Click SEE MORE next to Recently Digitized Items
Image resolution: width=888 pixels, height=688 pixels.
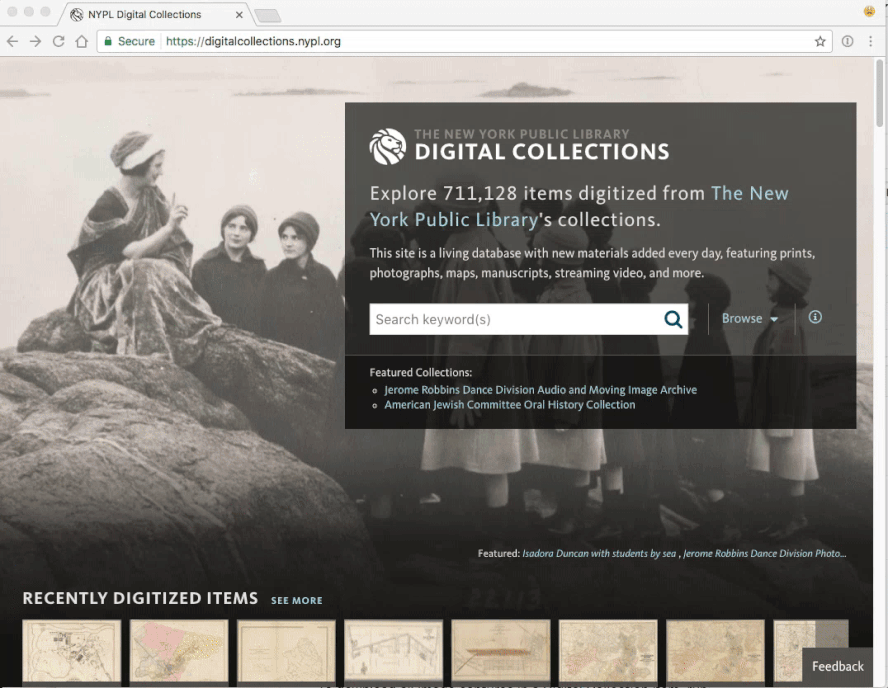point(297,600)
